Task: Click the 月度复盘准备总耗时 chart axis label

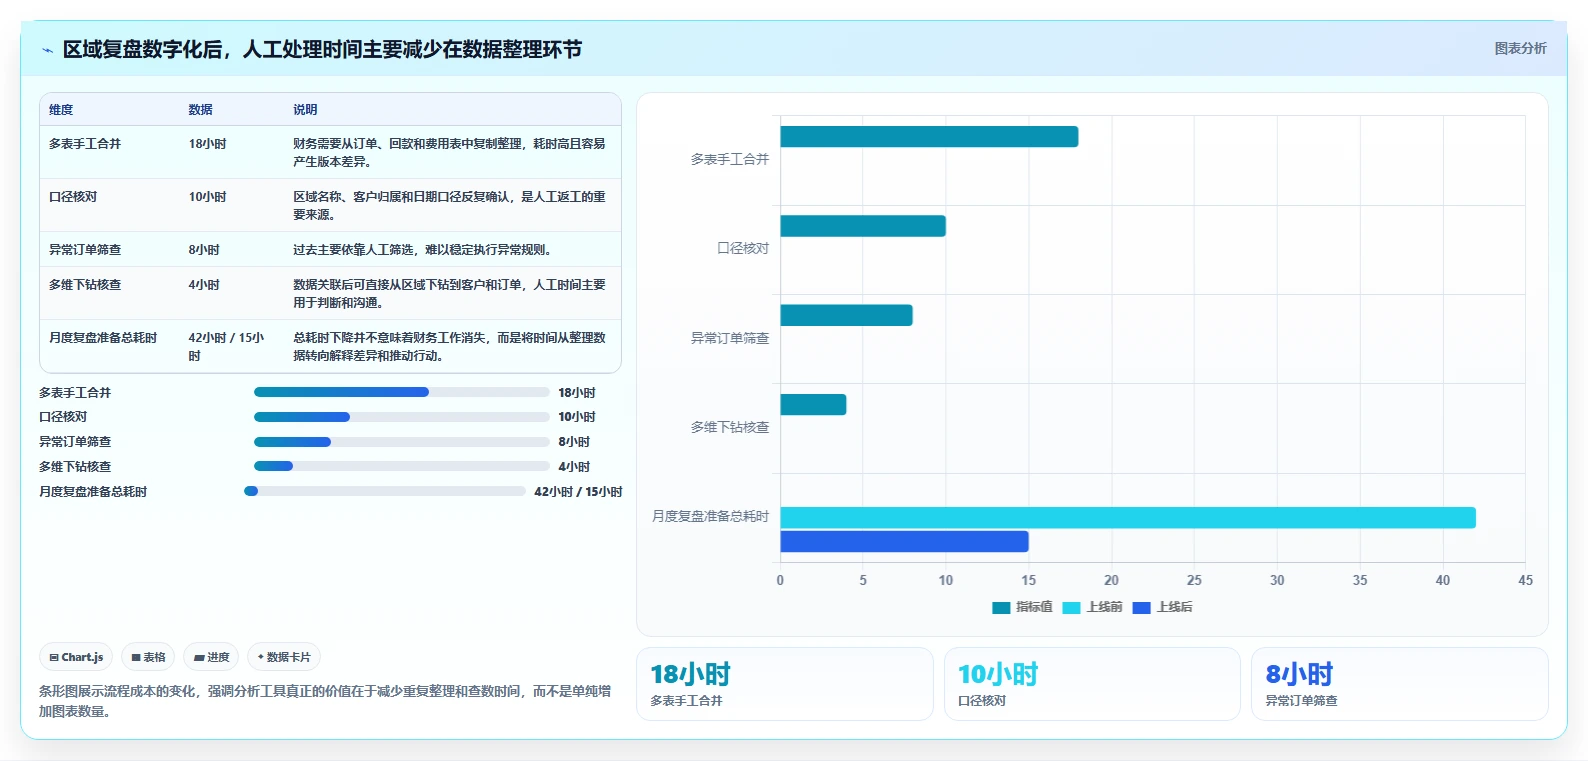Action: [710, 516]
